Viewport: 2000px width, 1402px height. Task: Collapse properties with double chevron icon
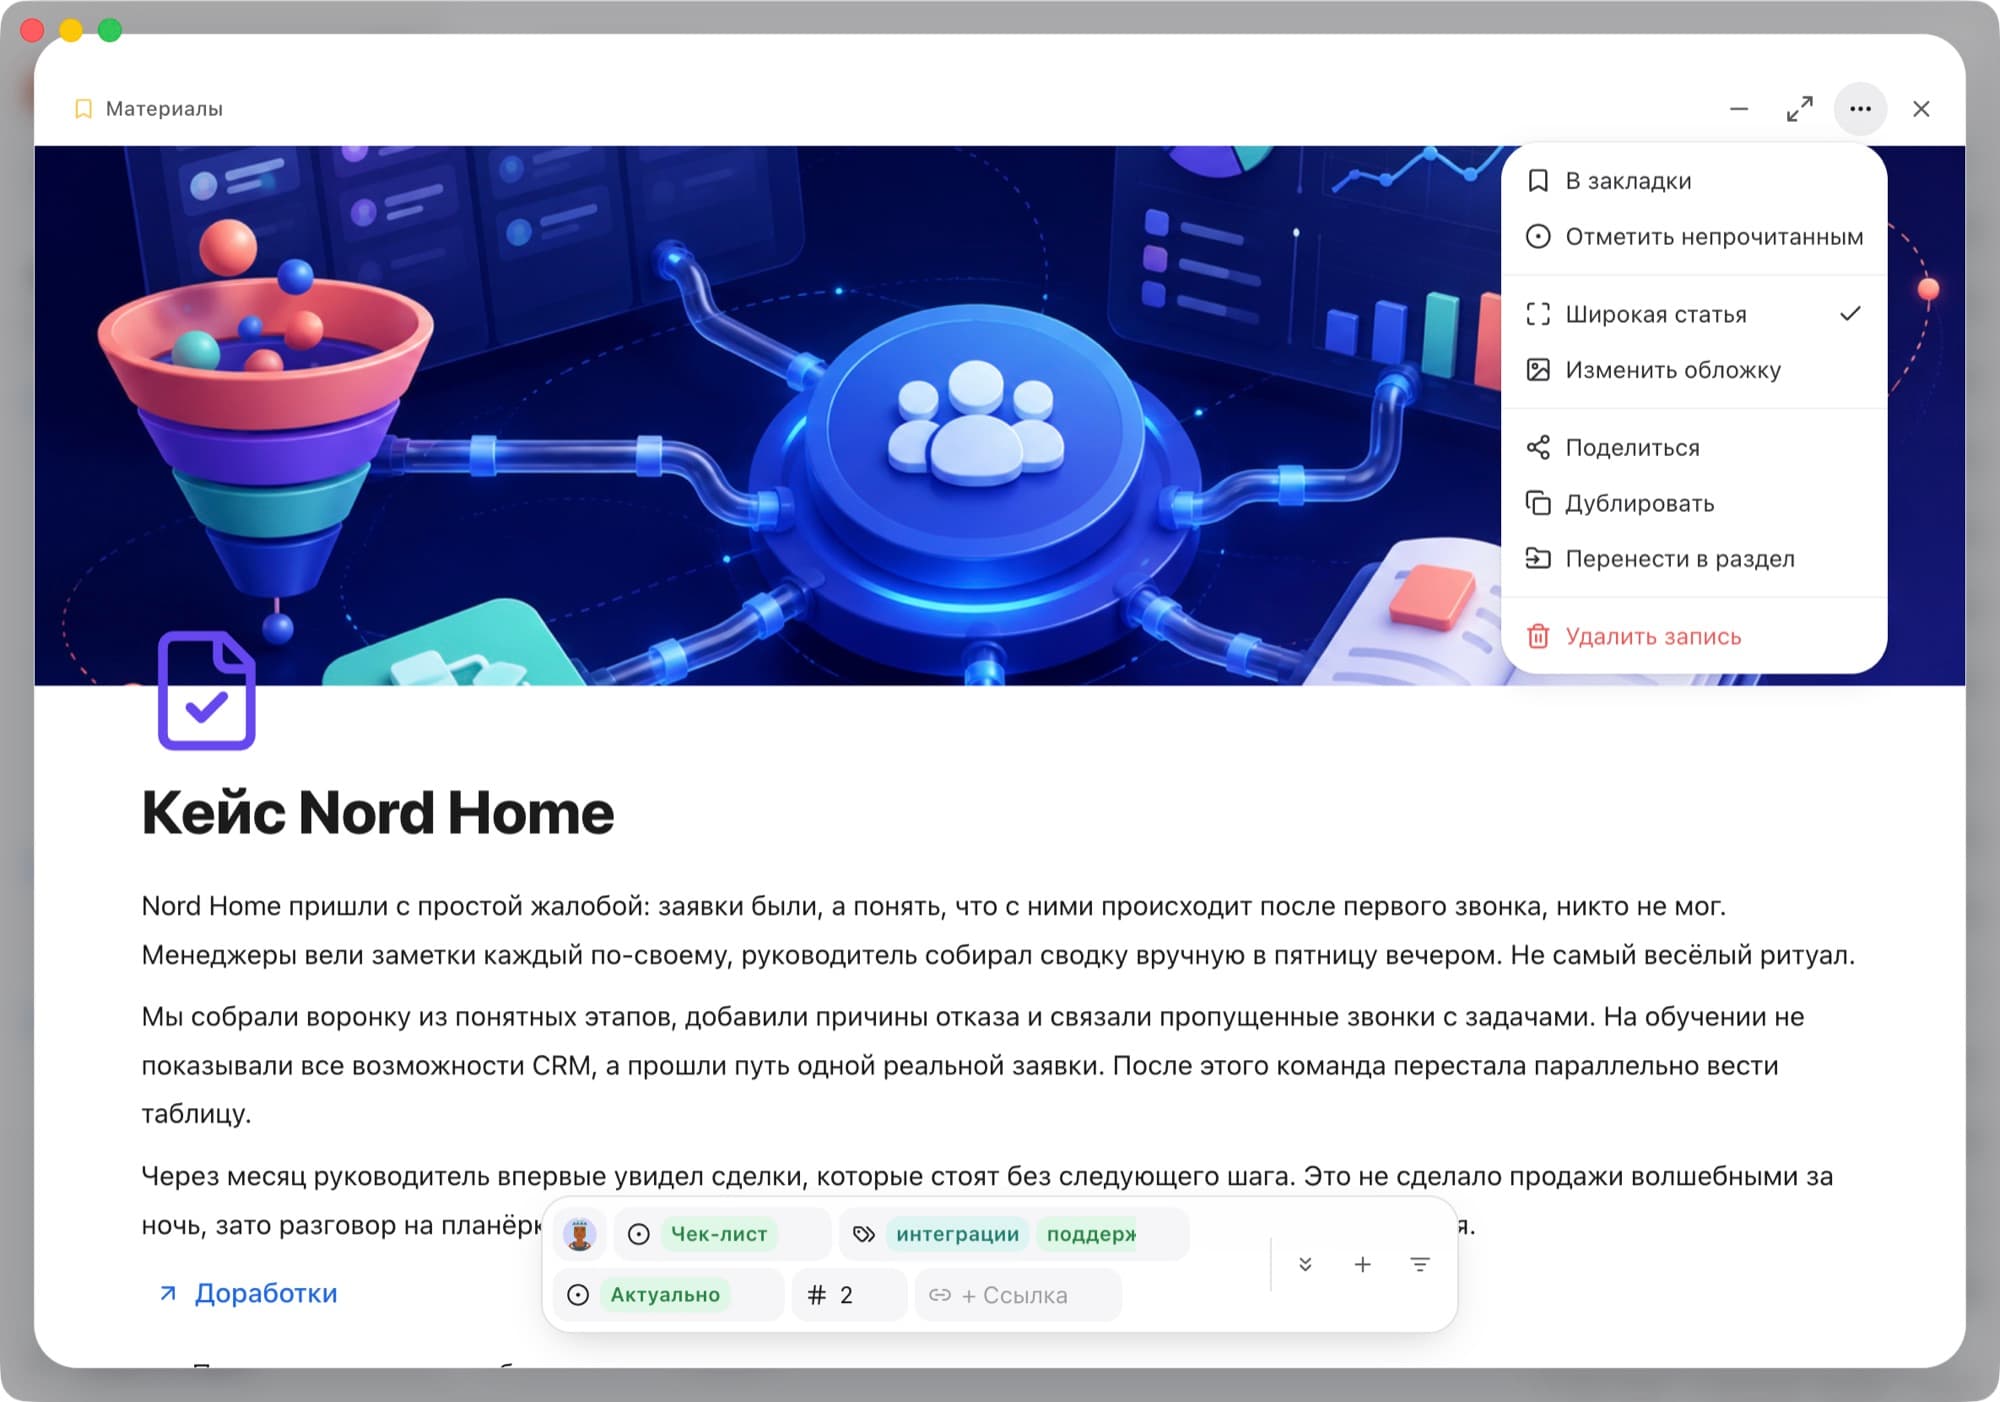1305,1264
